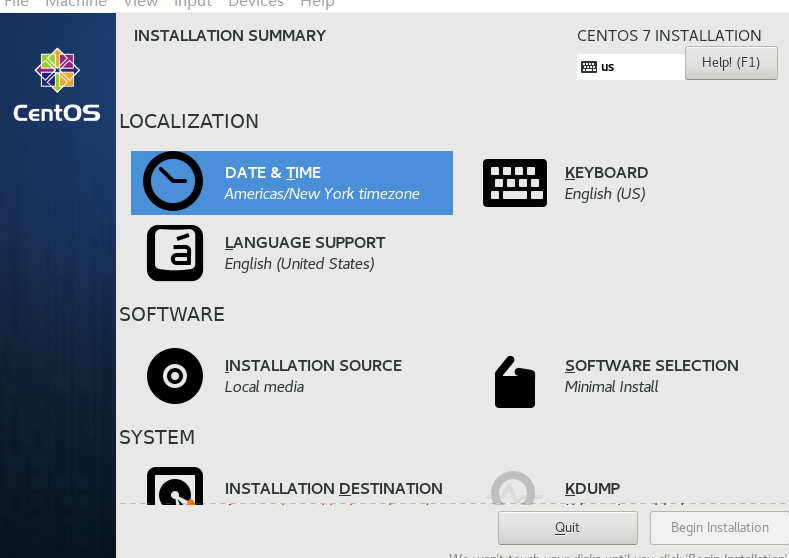This screenshot has height=558, width=789.
Task: Open the View menu
Action: 141,4
